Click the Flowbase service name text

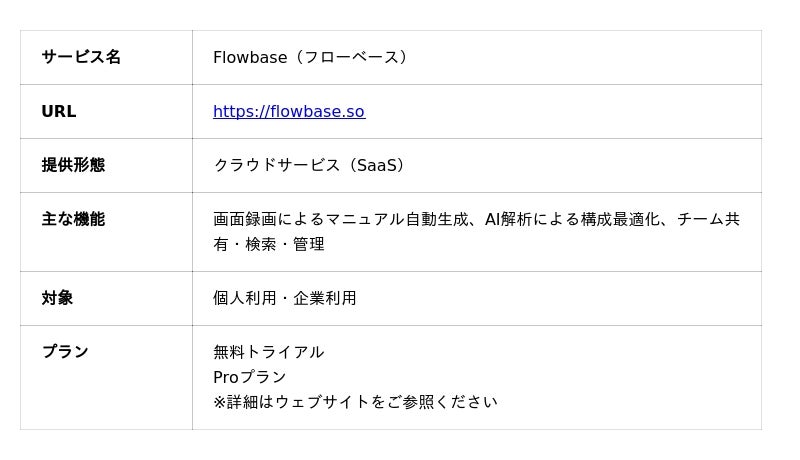[250, 58]
